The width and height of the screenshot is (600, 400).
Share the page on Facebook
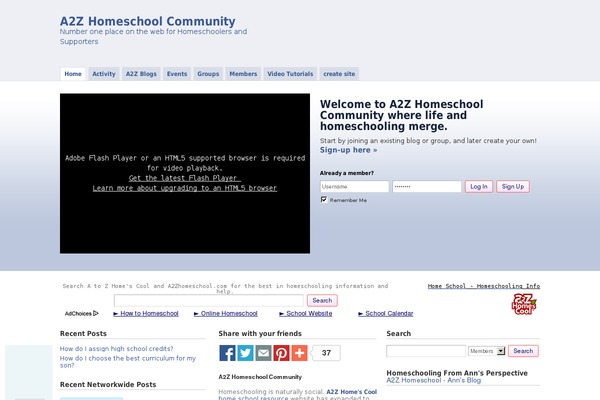[x=227, y=353]
